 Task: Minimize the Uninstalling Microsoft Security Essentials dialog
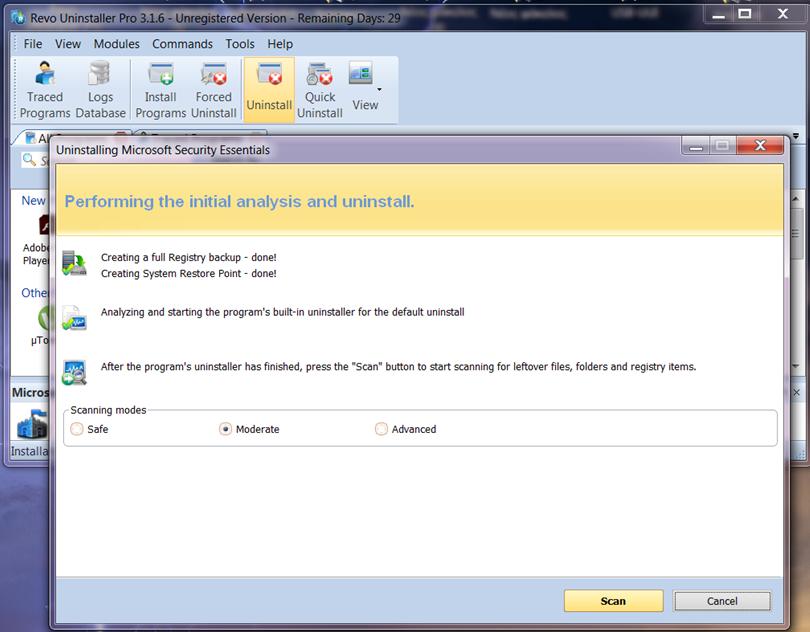coord(696,146)
